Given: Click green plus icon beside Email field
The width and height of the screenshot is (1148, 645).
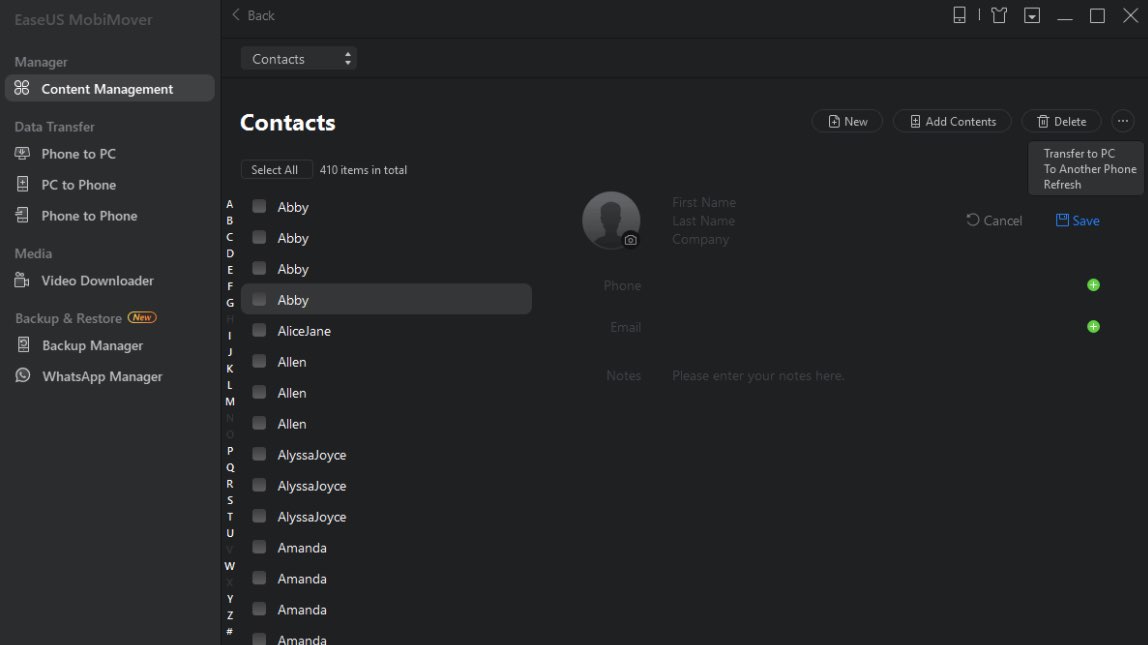Looking at the screenshot, I should click(x=1093, y=326).
